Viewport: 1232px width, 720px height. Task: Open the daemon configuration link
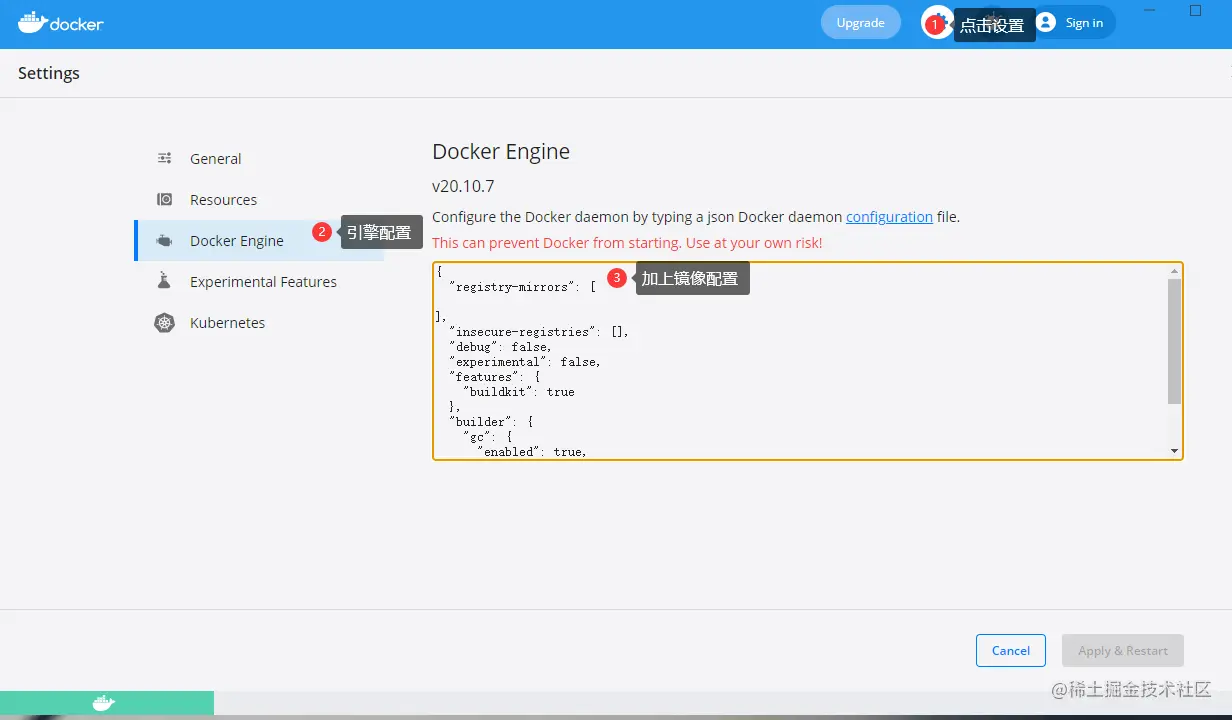click(889, 216)
